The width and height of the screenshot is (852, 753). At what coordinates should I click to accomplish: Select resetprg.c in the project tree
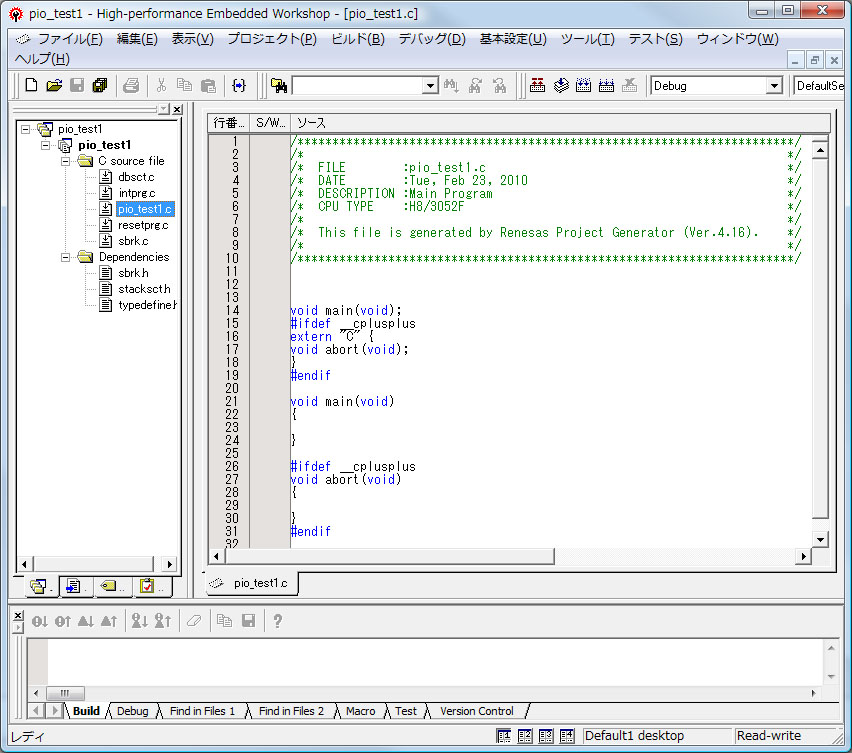click(142, 225)
